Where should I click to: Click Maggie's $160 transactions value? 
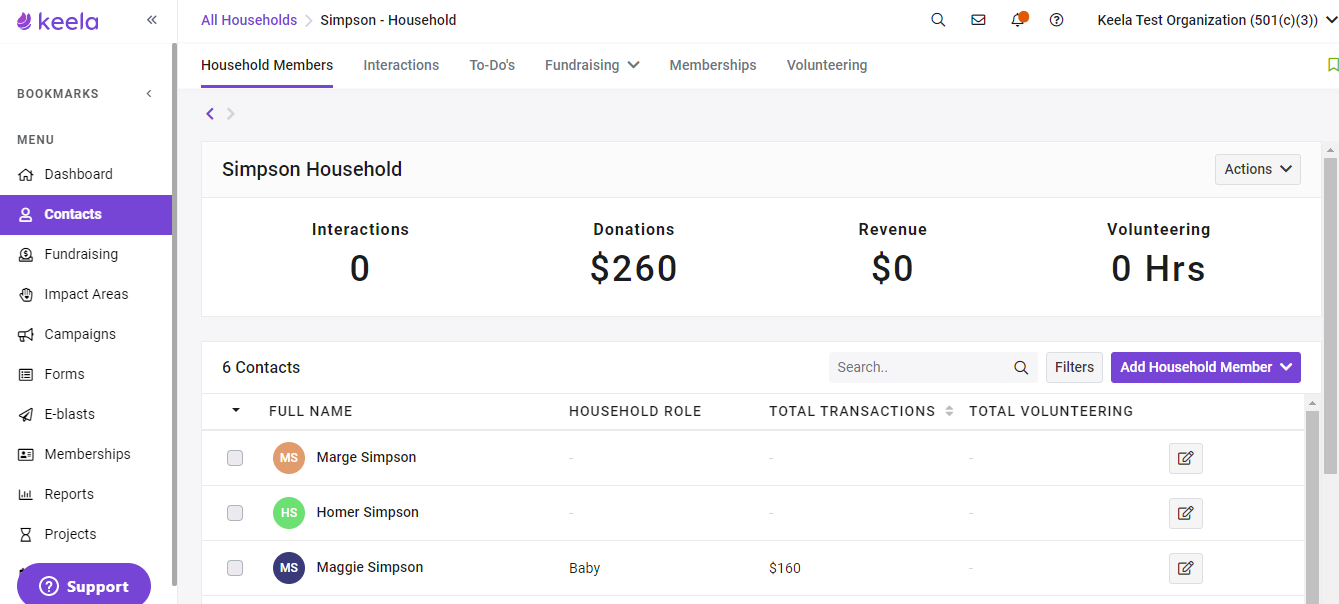click(x=785, y=568)
